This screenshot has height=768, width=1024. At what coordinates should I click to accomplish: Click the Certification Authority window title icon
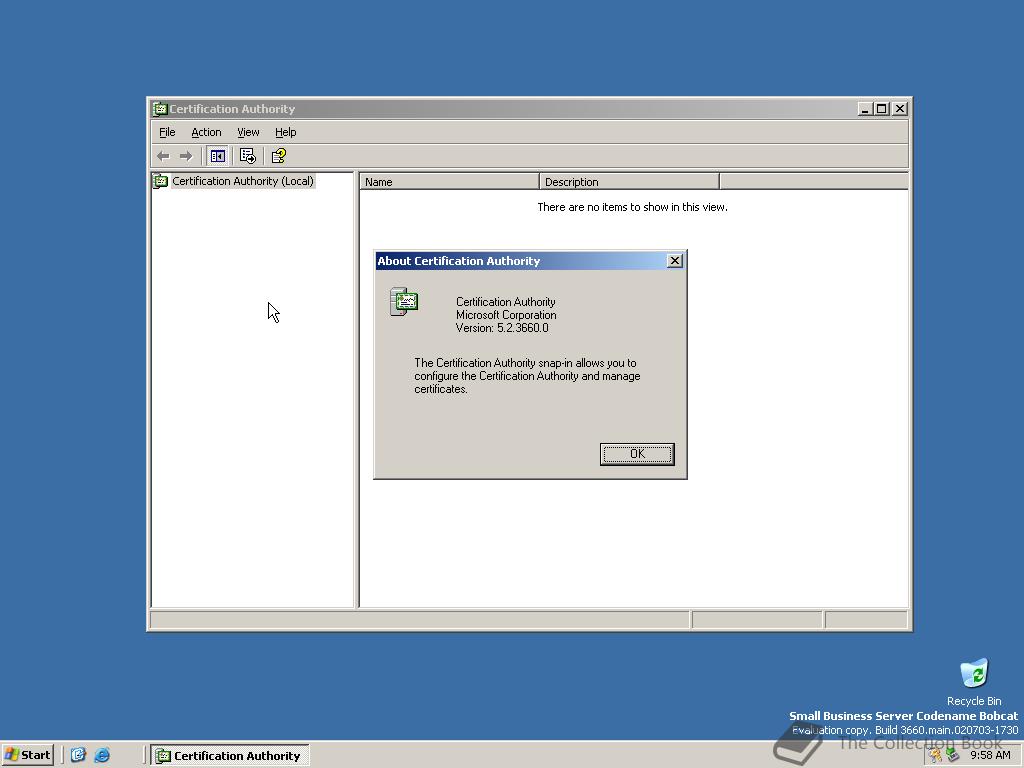(x=159, y=109)
